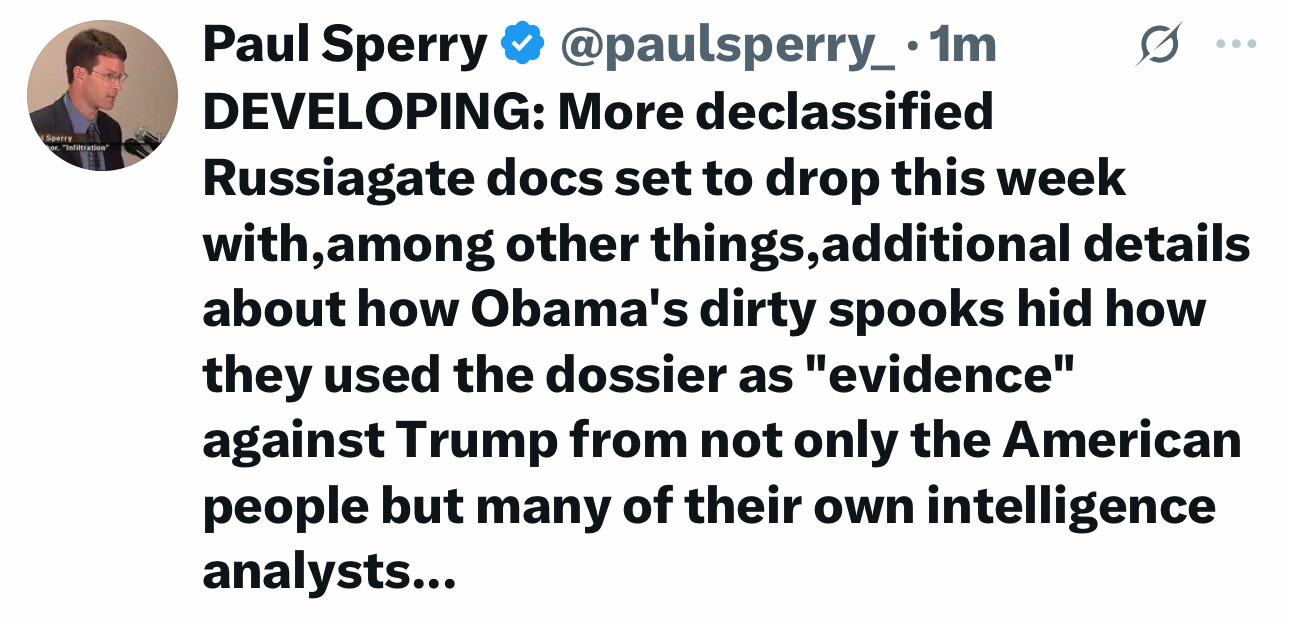Viewport: 1290px width, 623px height.
Task: Open the @paulsperry_ handle link
Action: point(728,46)
